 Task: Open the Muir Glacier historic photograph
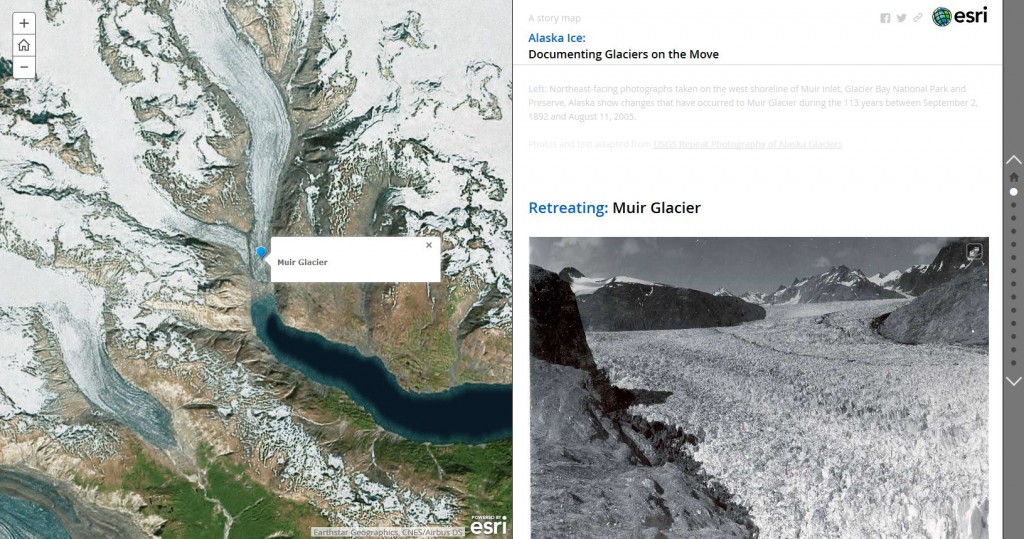coord(759,388)
